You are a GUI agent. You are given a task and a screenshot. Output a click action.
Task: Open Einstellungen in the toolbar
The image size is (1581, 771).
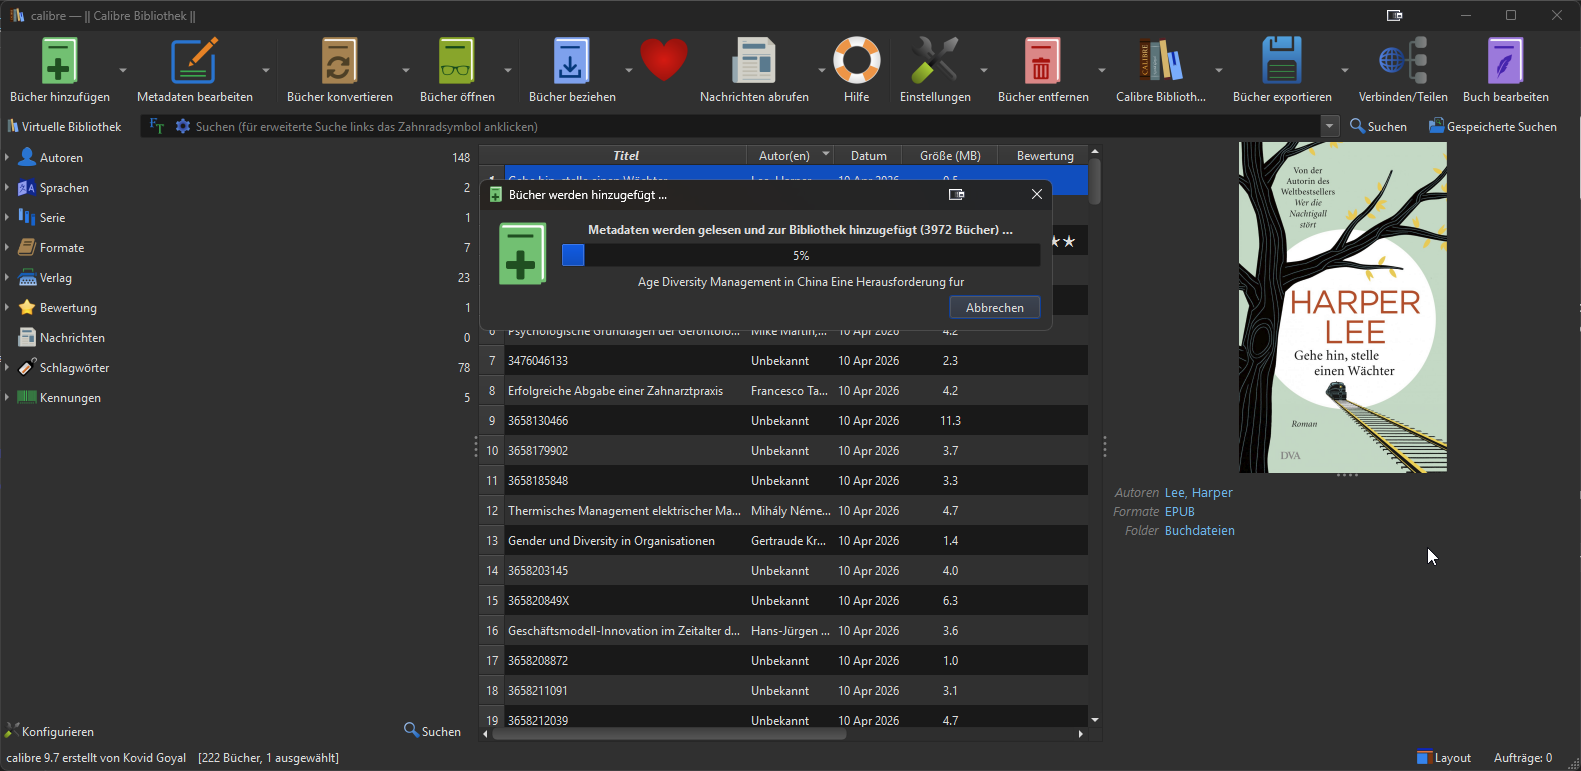(x=934, y=62)
